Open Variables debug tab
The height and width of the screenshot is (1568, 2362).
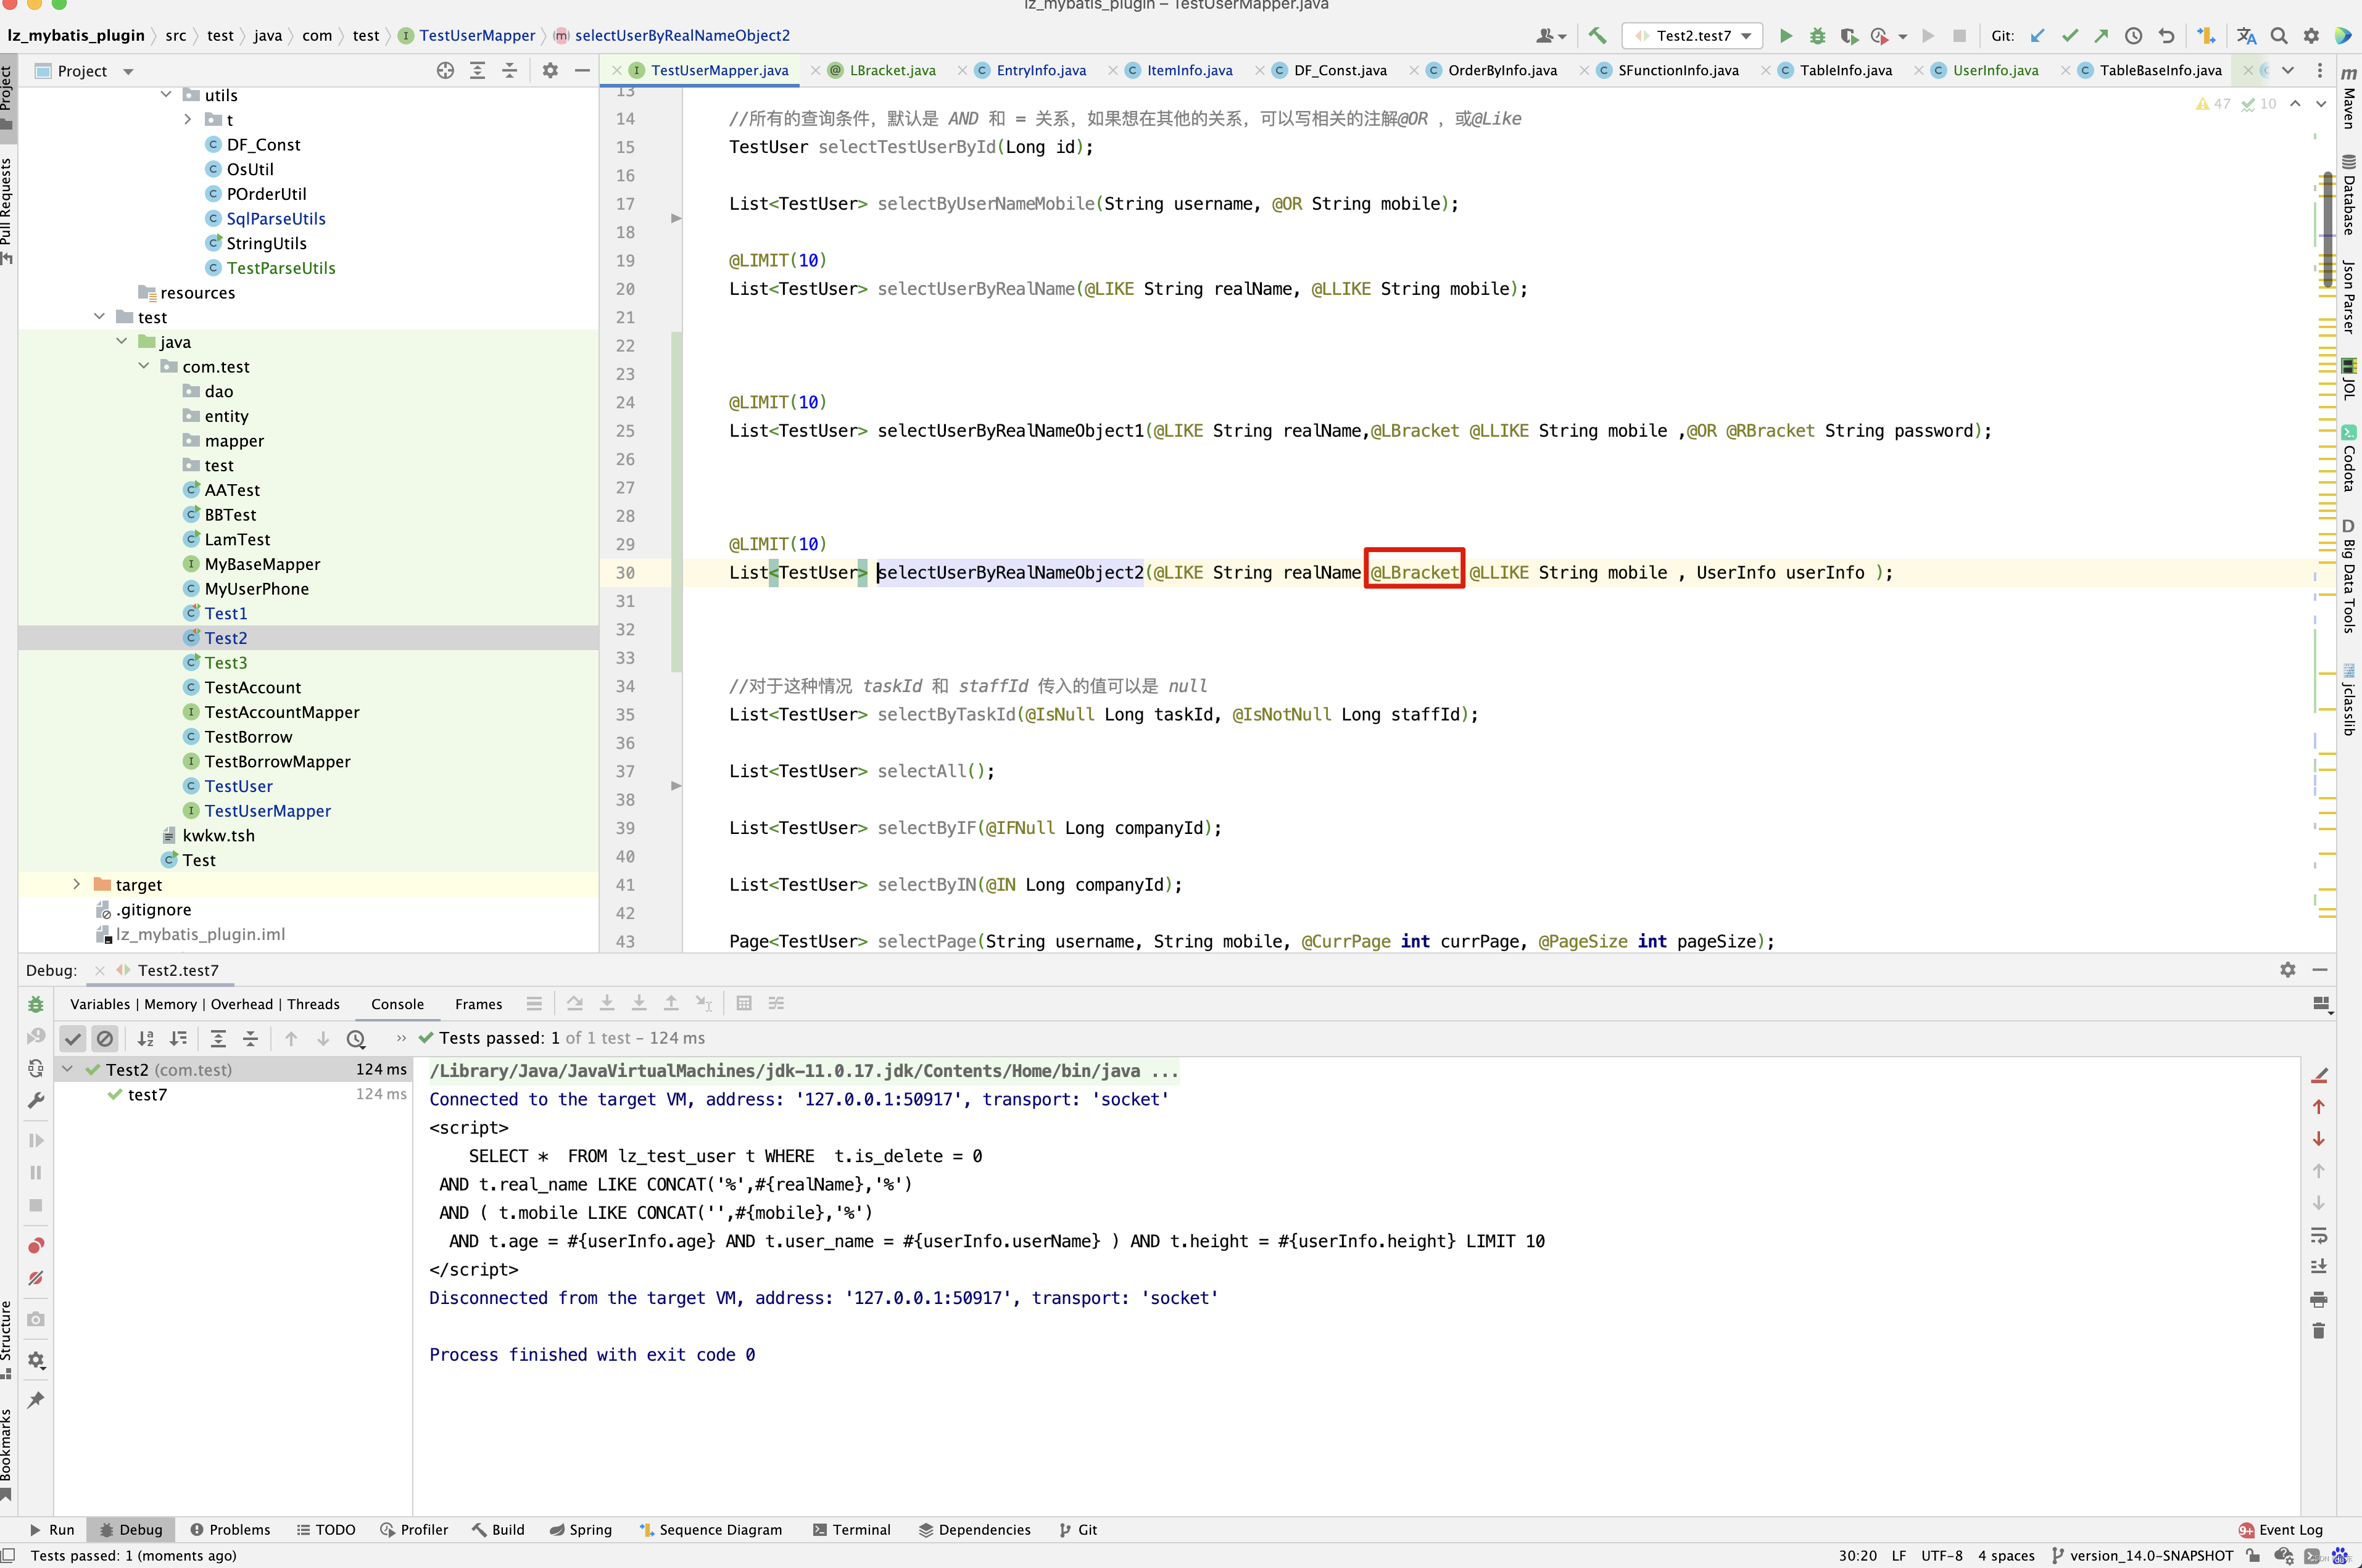click(x=100, y=1004)
